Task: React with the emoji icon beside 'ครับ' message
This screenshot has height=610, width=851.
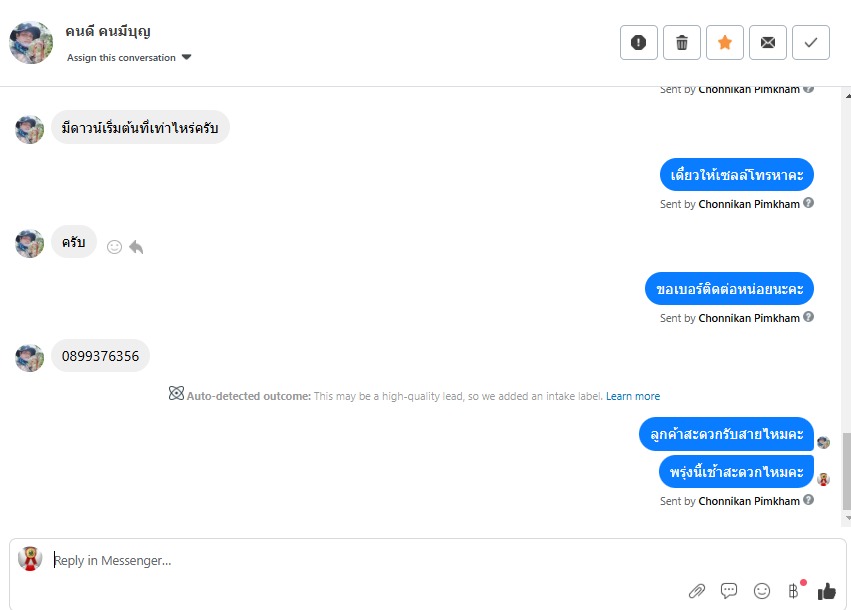Action: click(114, 246)
